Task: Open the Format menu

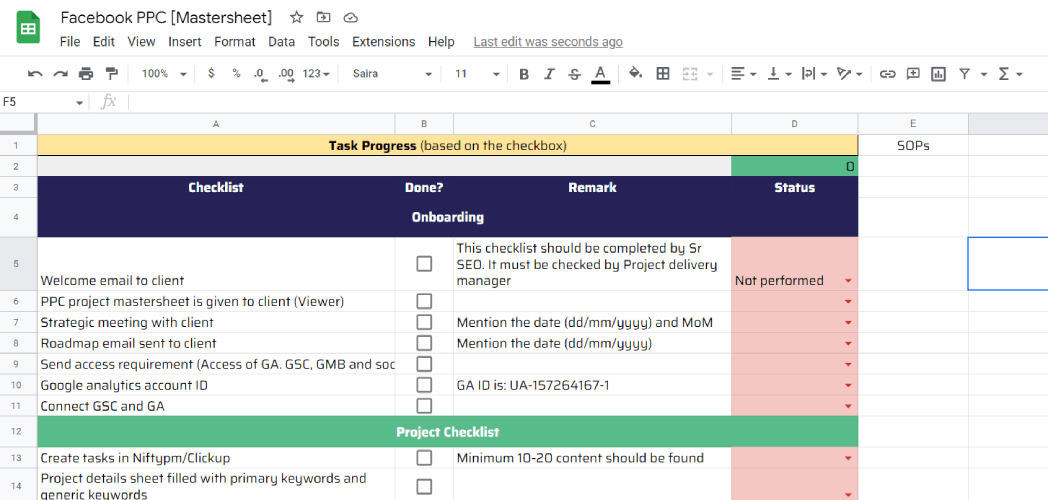Action: pos(235,41)
